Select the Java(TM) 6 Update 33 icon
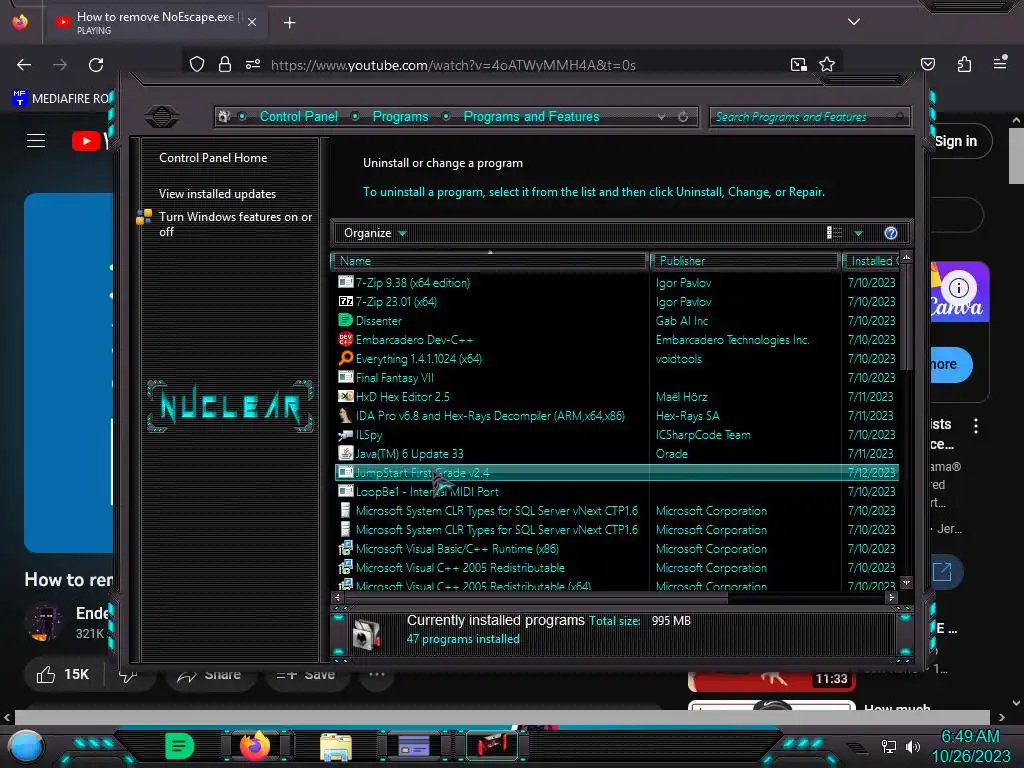The image size is (1024, 768). click(x=345, y=454)
